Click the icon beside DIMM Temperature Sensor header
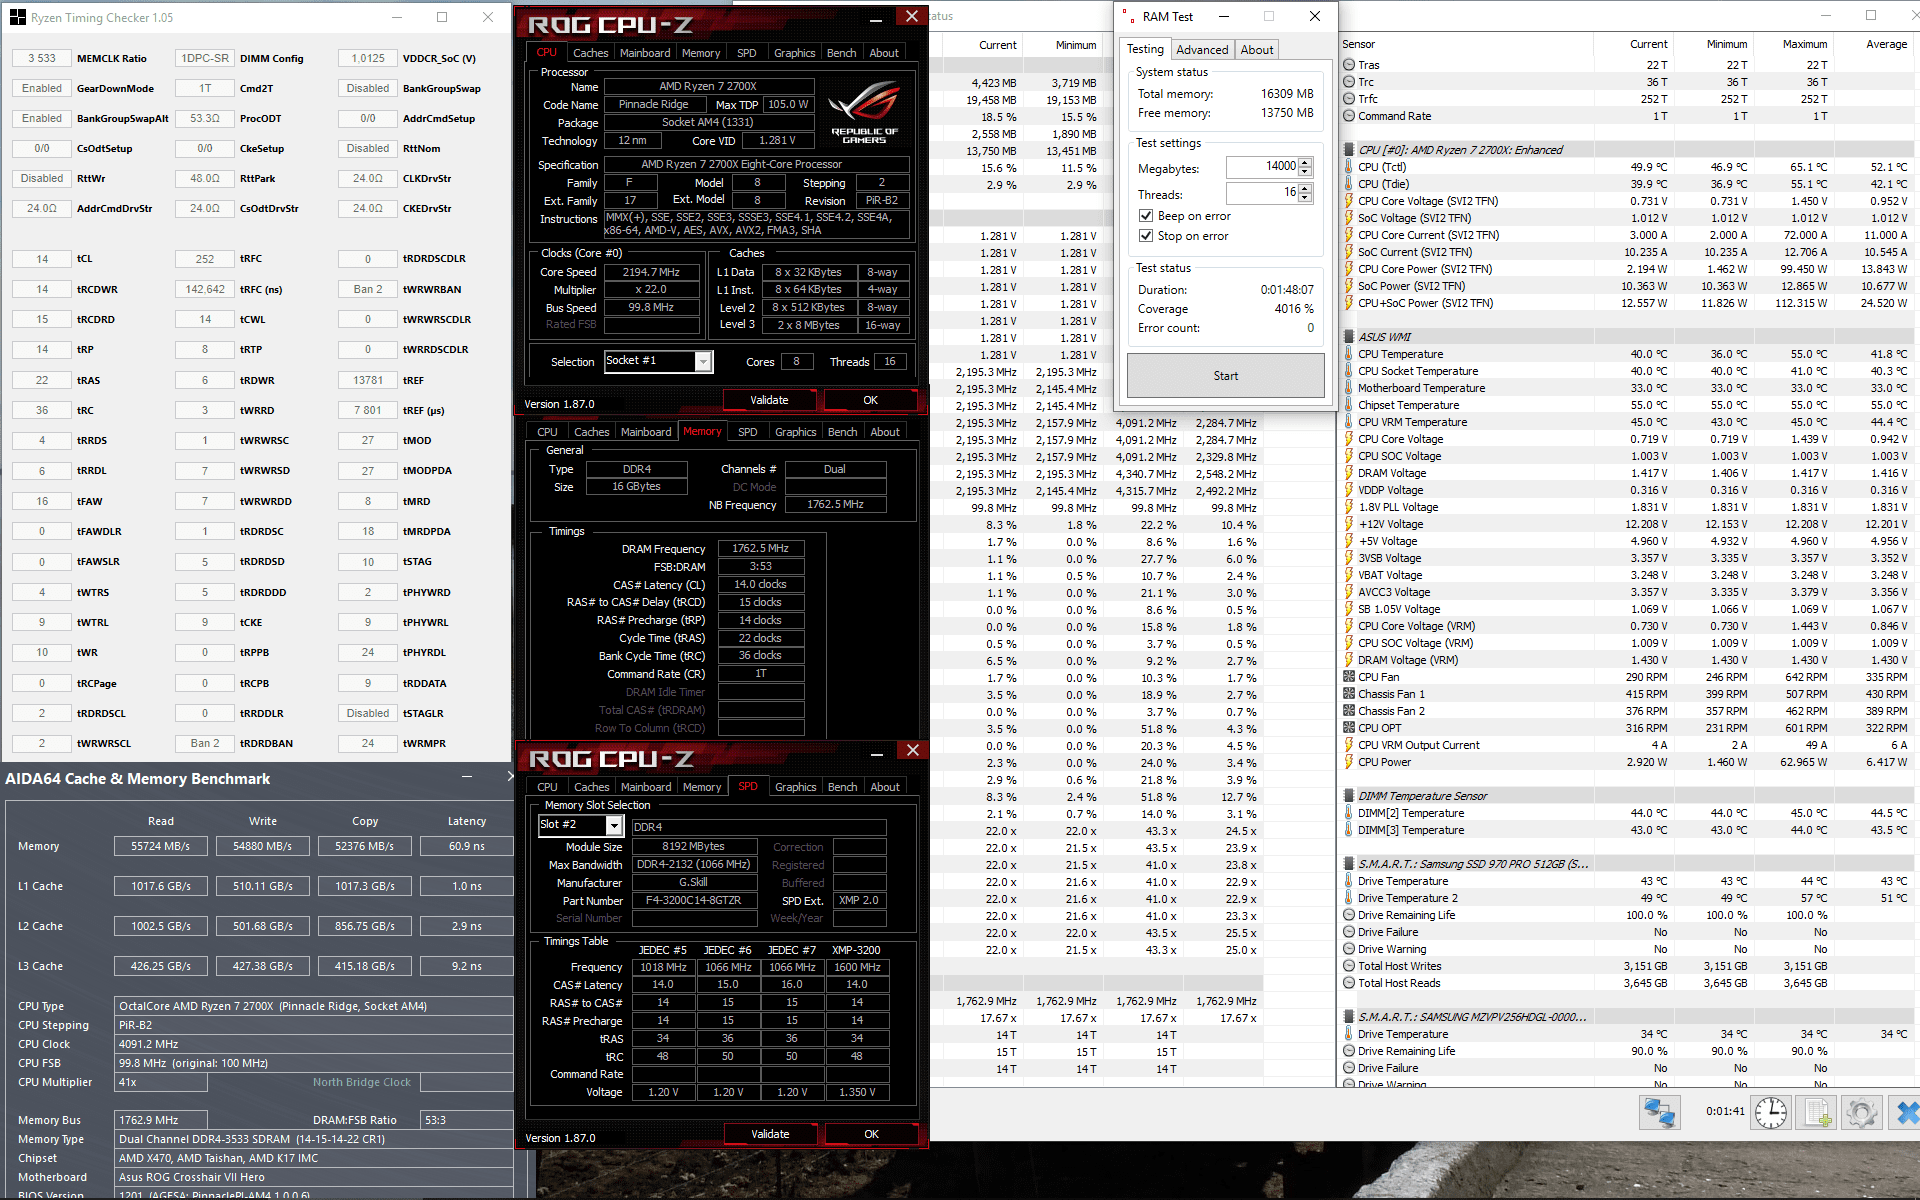1920x1200 pixels. click(1349, 796)
